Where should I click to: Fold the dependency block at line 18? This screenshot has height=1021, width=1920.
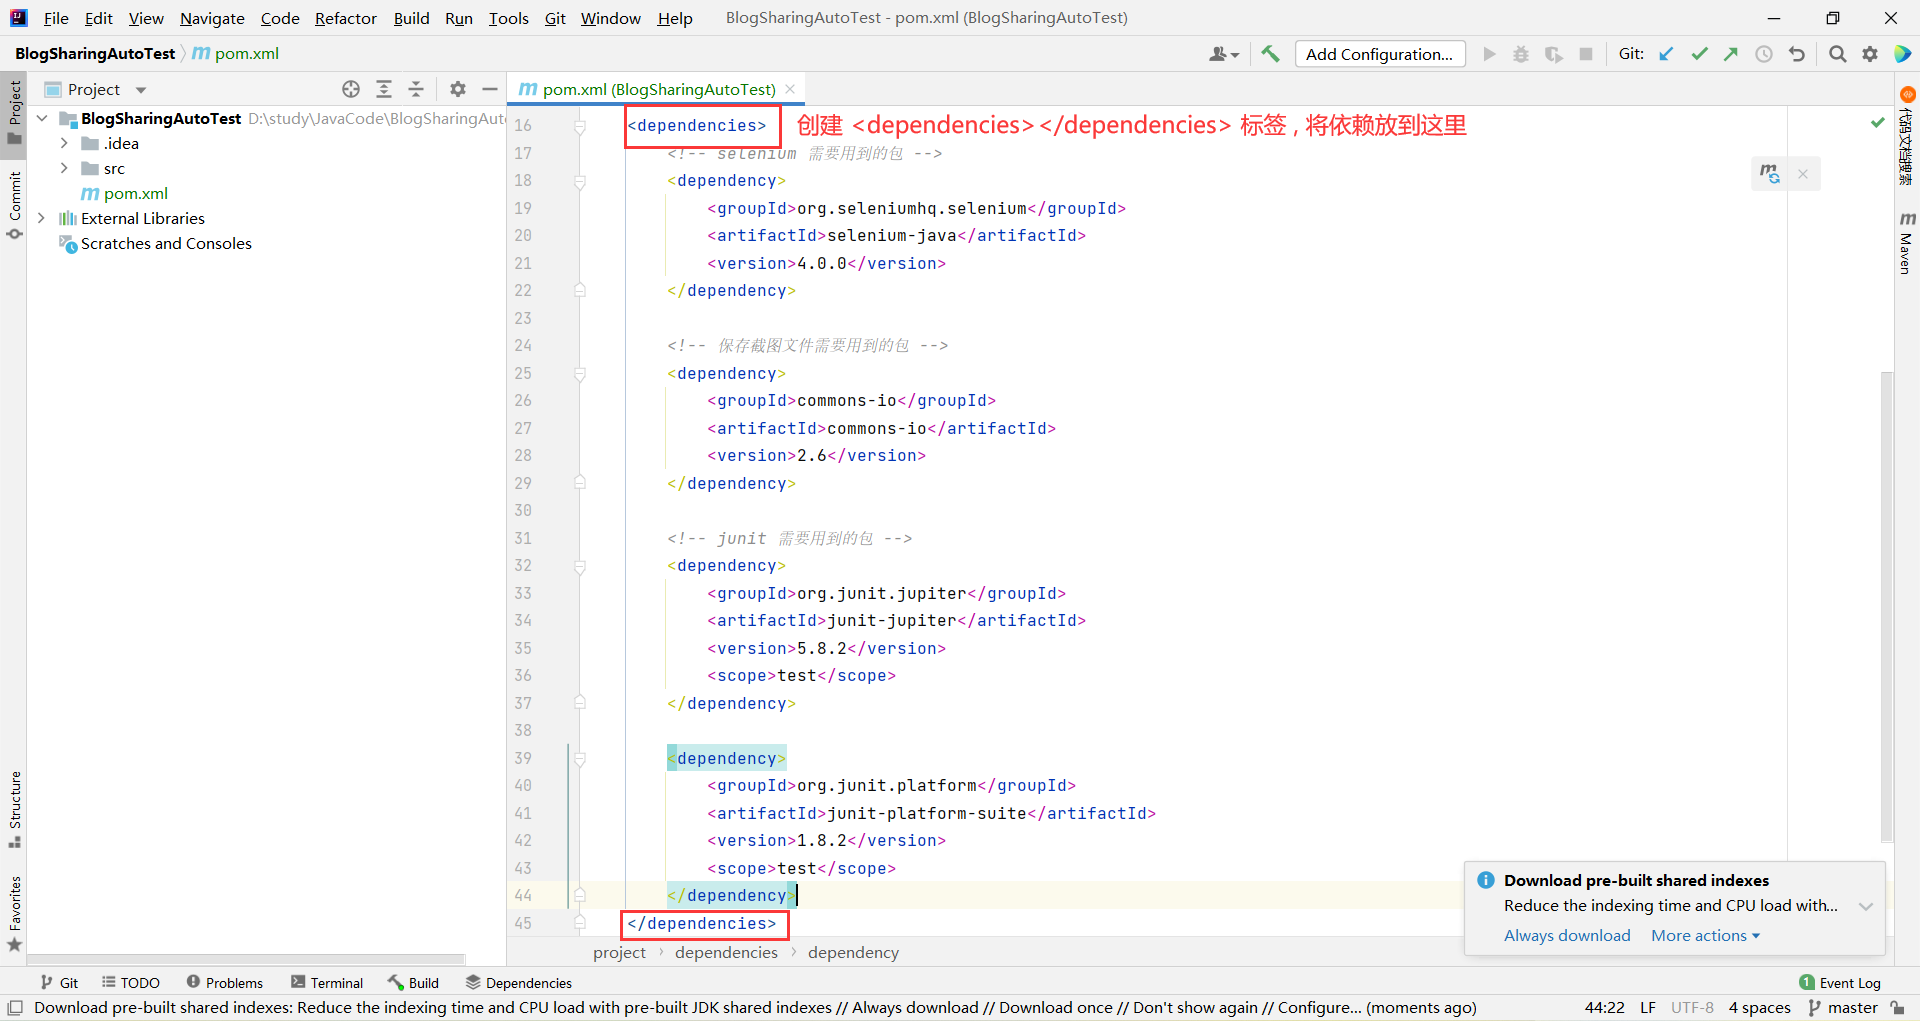pos(580,181)
